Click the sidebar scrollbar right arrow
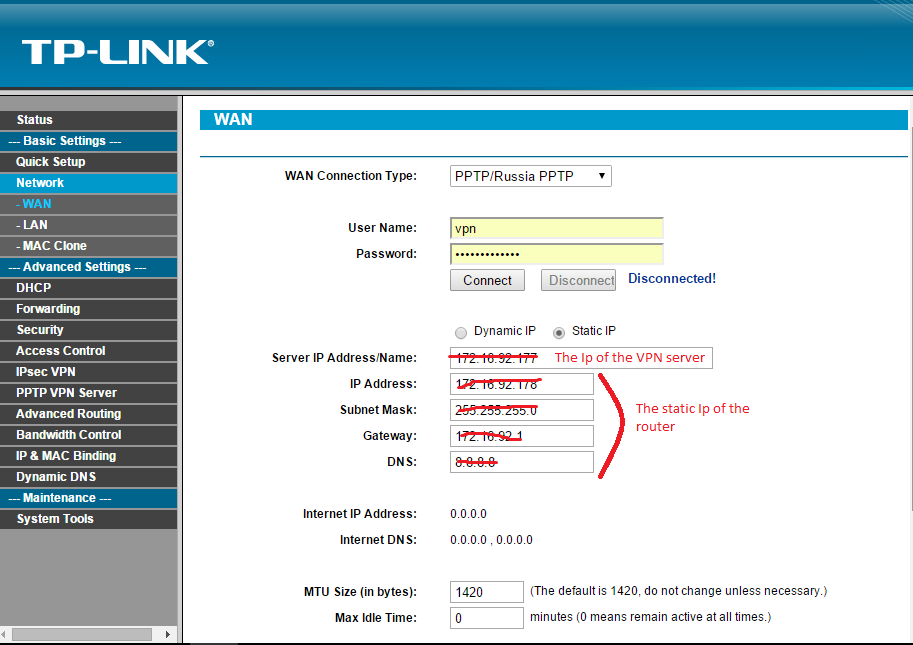The width and height of the screenshot is (913, 645). (x=172, y=634)
